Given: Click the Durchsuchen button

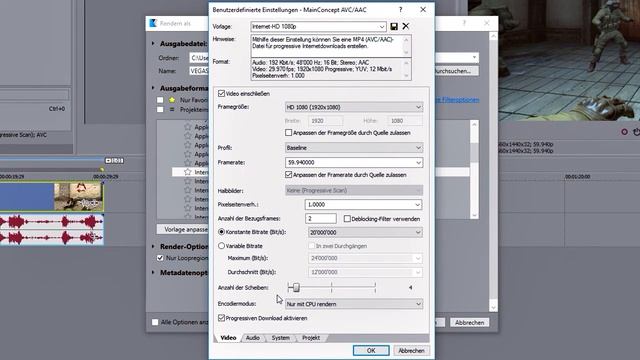Looking at the screenshot, I should 456,71.
